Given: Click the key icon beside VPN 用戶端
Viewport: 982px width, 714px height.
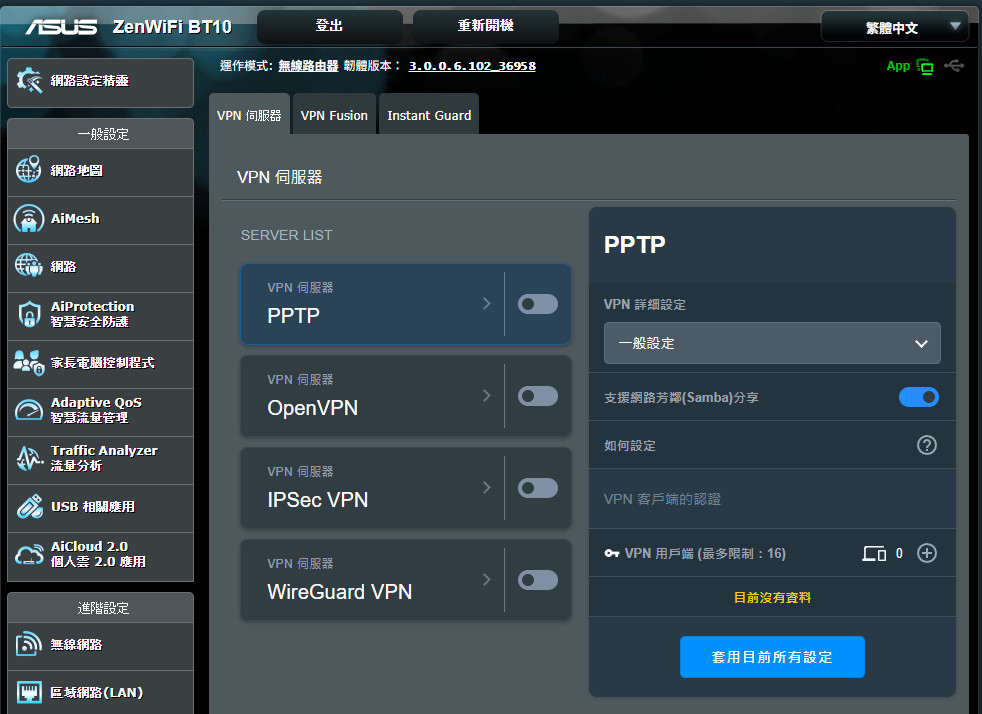Looking at the screenshot, I should (612, 554).
